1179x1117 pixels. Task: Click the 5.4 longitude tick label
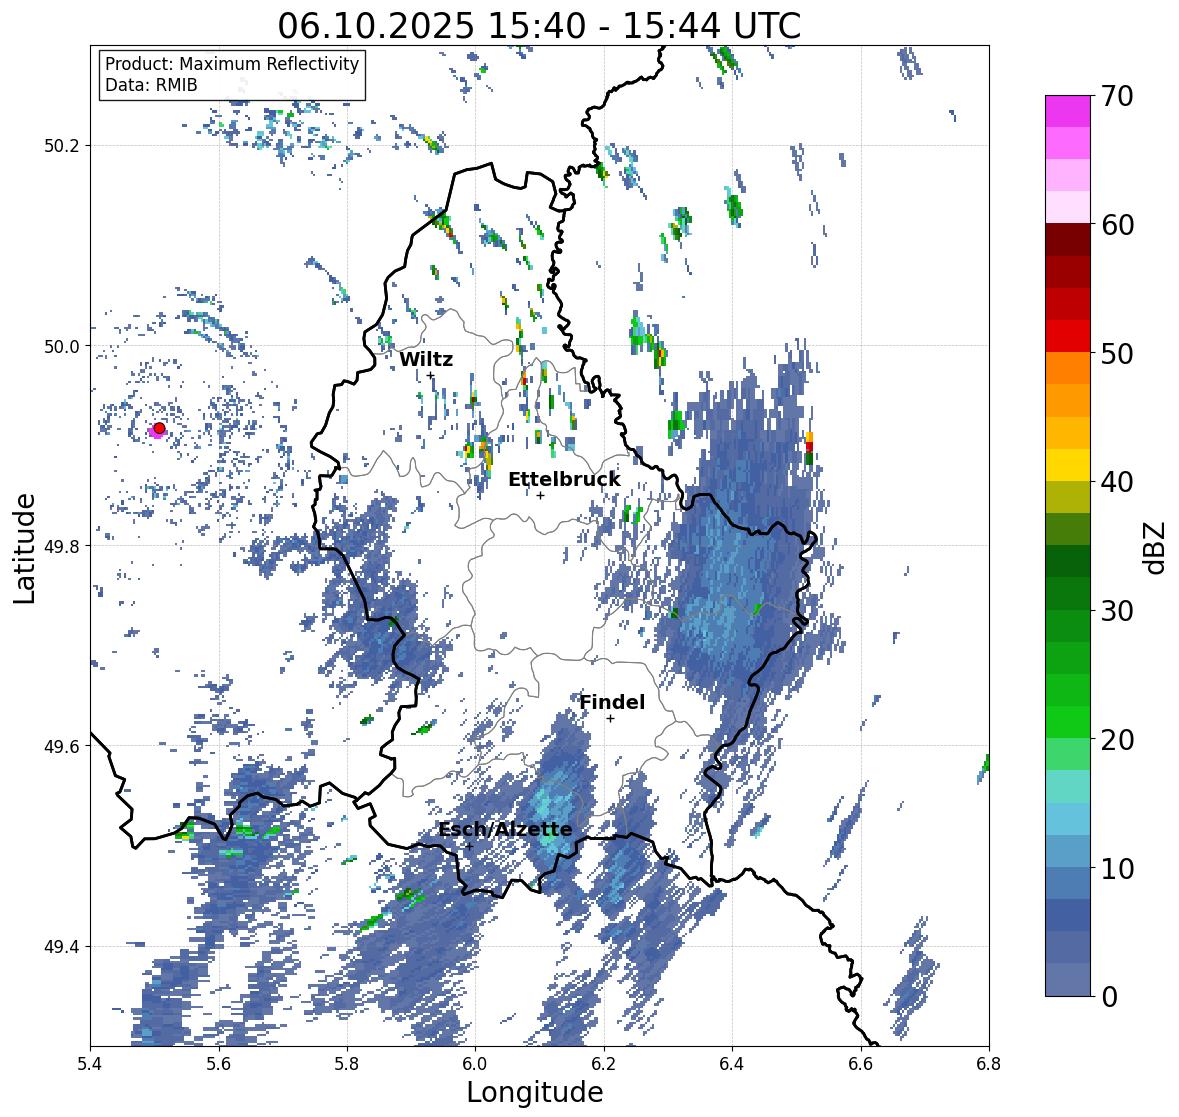(x=90, y=1063)
